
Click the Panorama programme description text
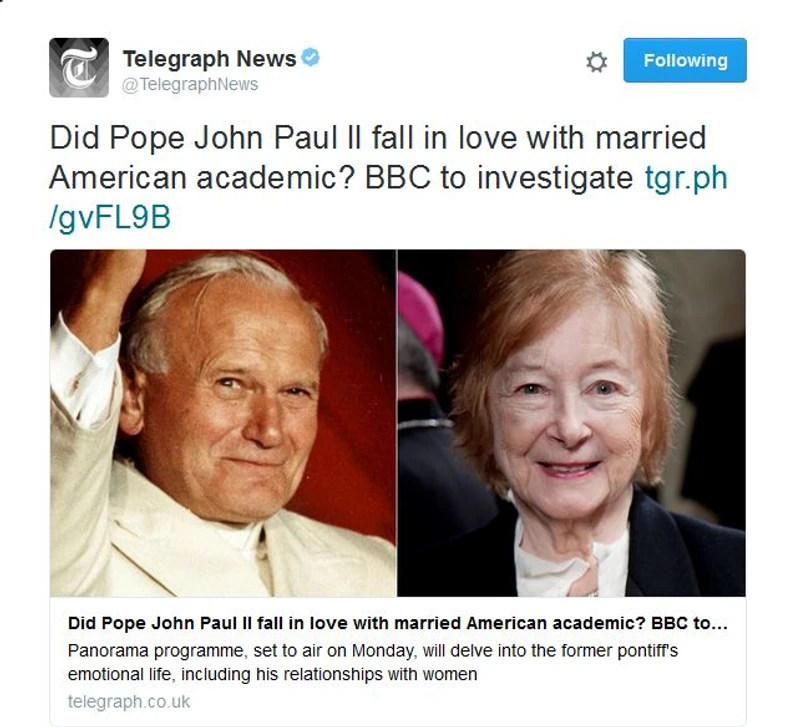(x=373, y=650)
